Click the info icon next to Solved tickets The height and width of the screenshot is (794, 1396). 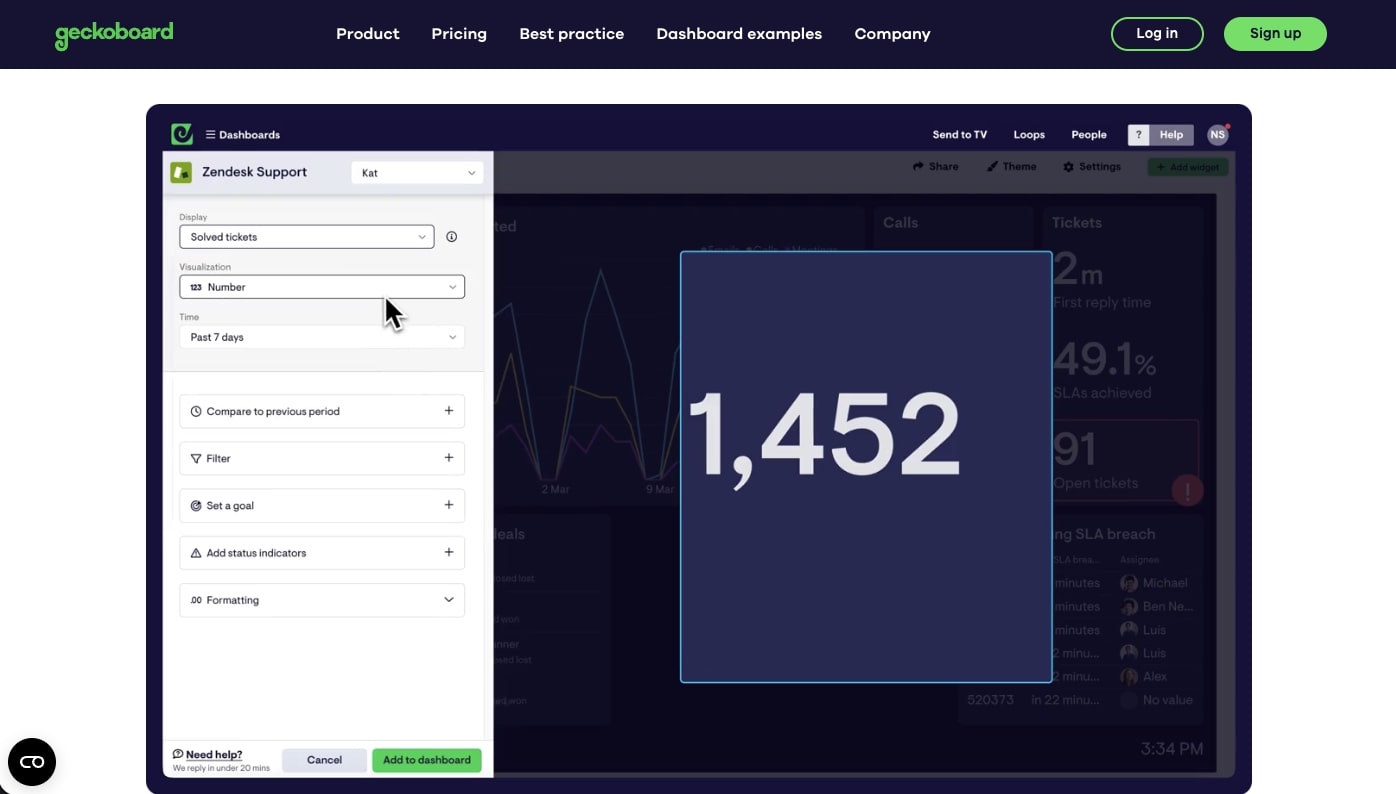point(451,236)
